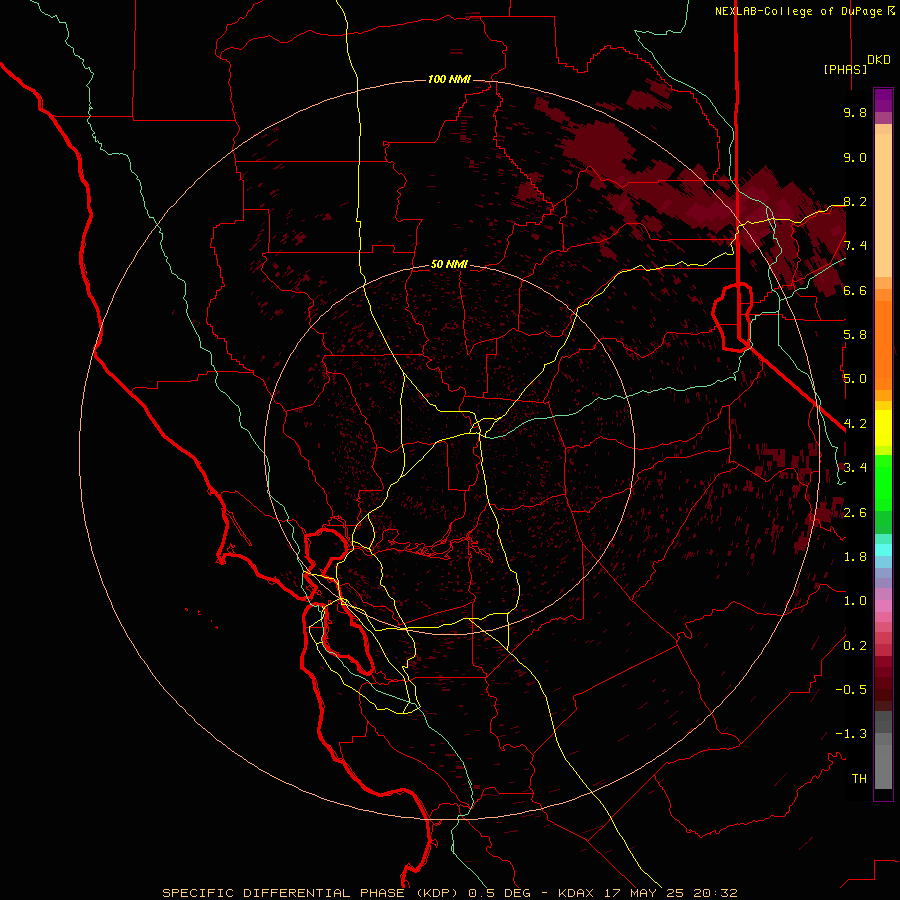Click the gray TH band of color bar
900x900 pixels.
(883, 769)
